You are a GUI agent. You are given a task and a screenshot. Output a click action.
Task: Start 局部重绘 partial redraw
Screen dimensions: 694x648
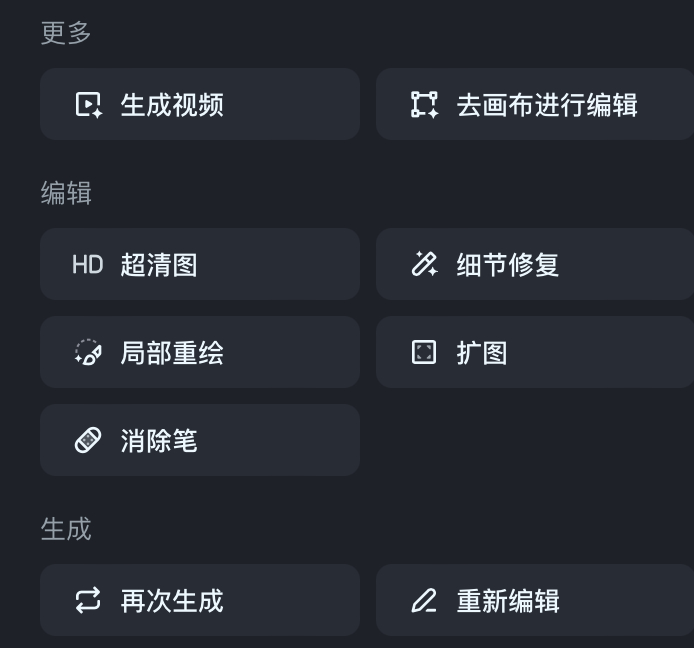(x=172, y=353)
